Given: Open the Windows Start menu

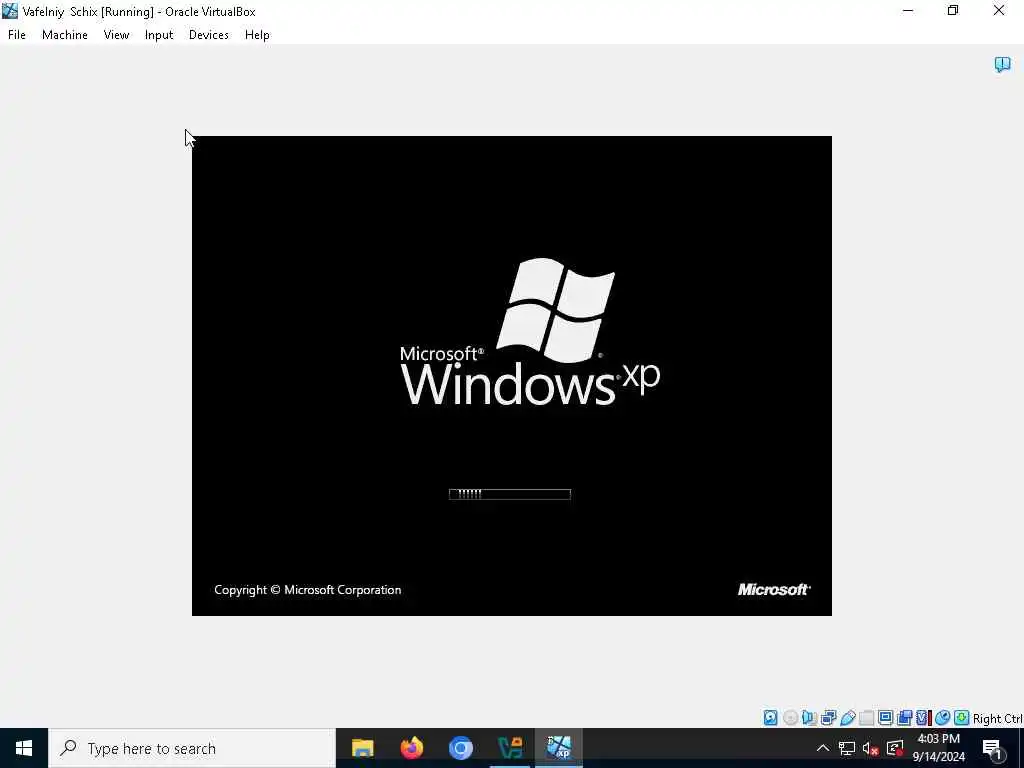Looking at the screenshot, I should point(24,748).
